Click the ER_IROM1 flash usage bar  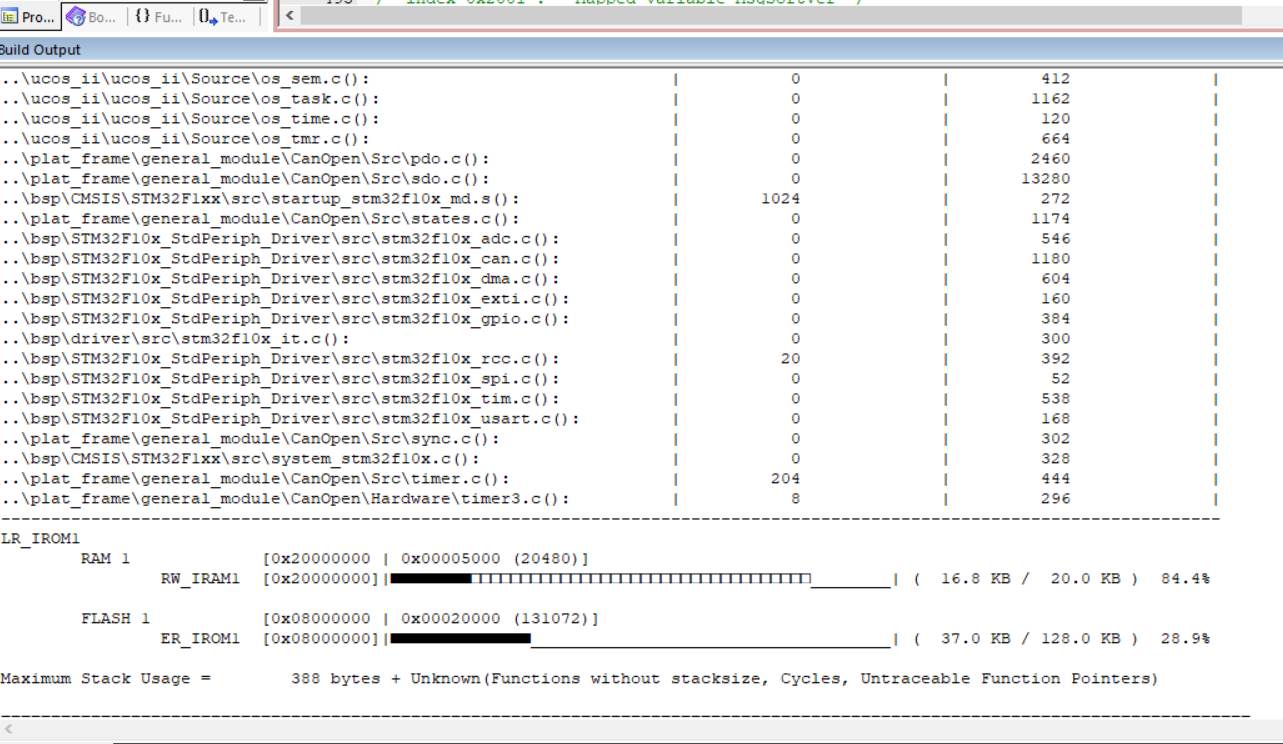click(x=640, y=638)
